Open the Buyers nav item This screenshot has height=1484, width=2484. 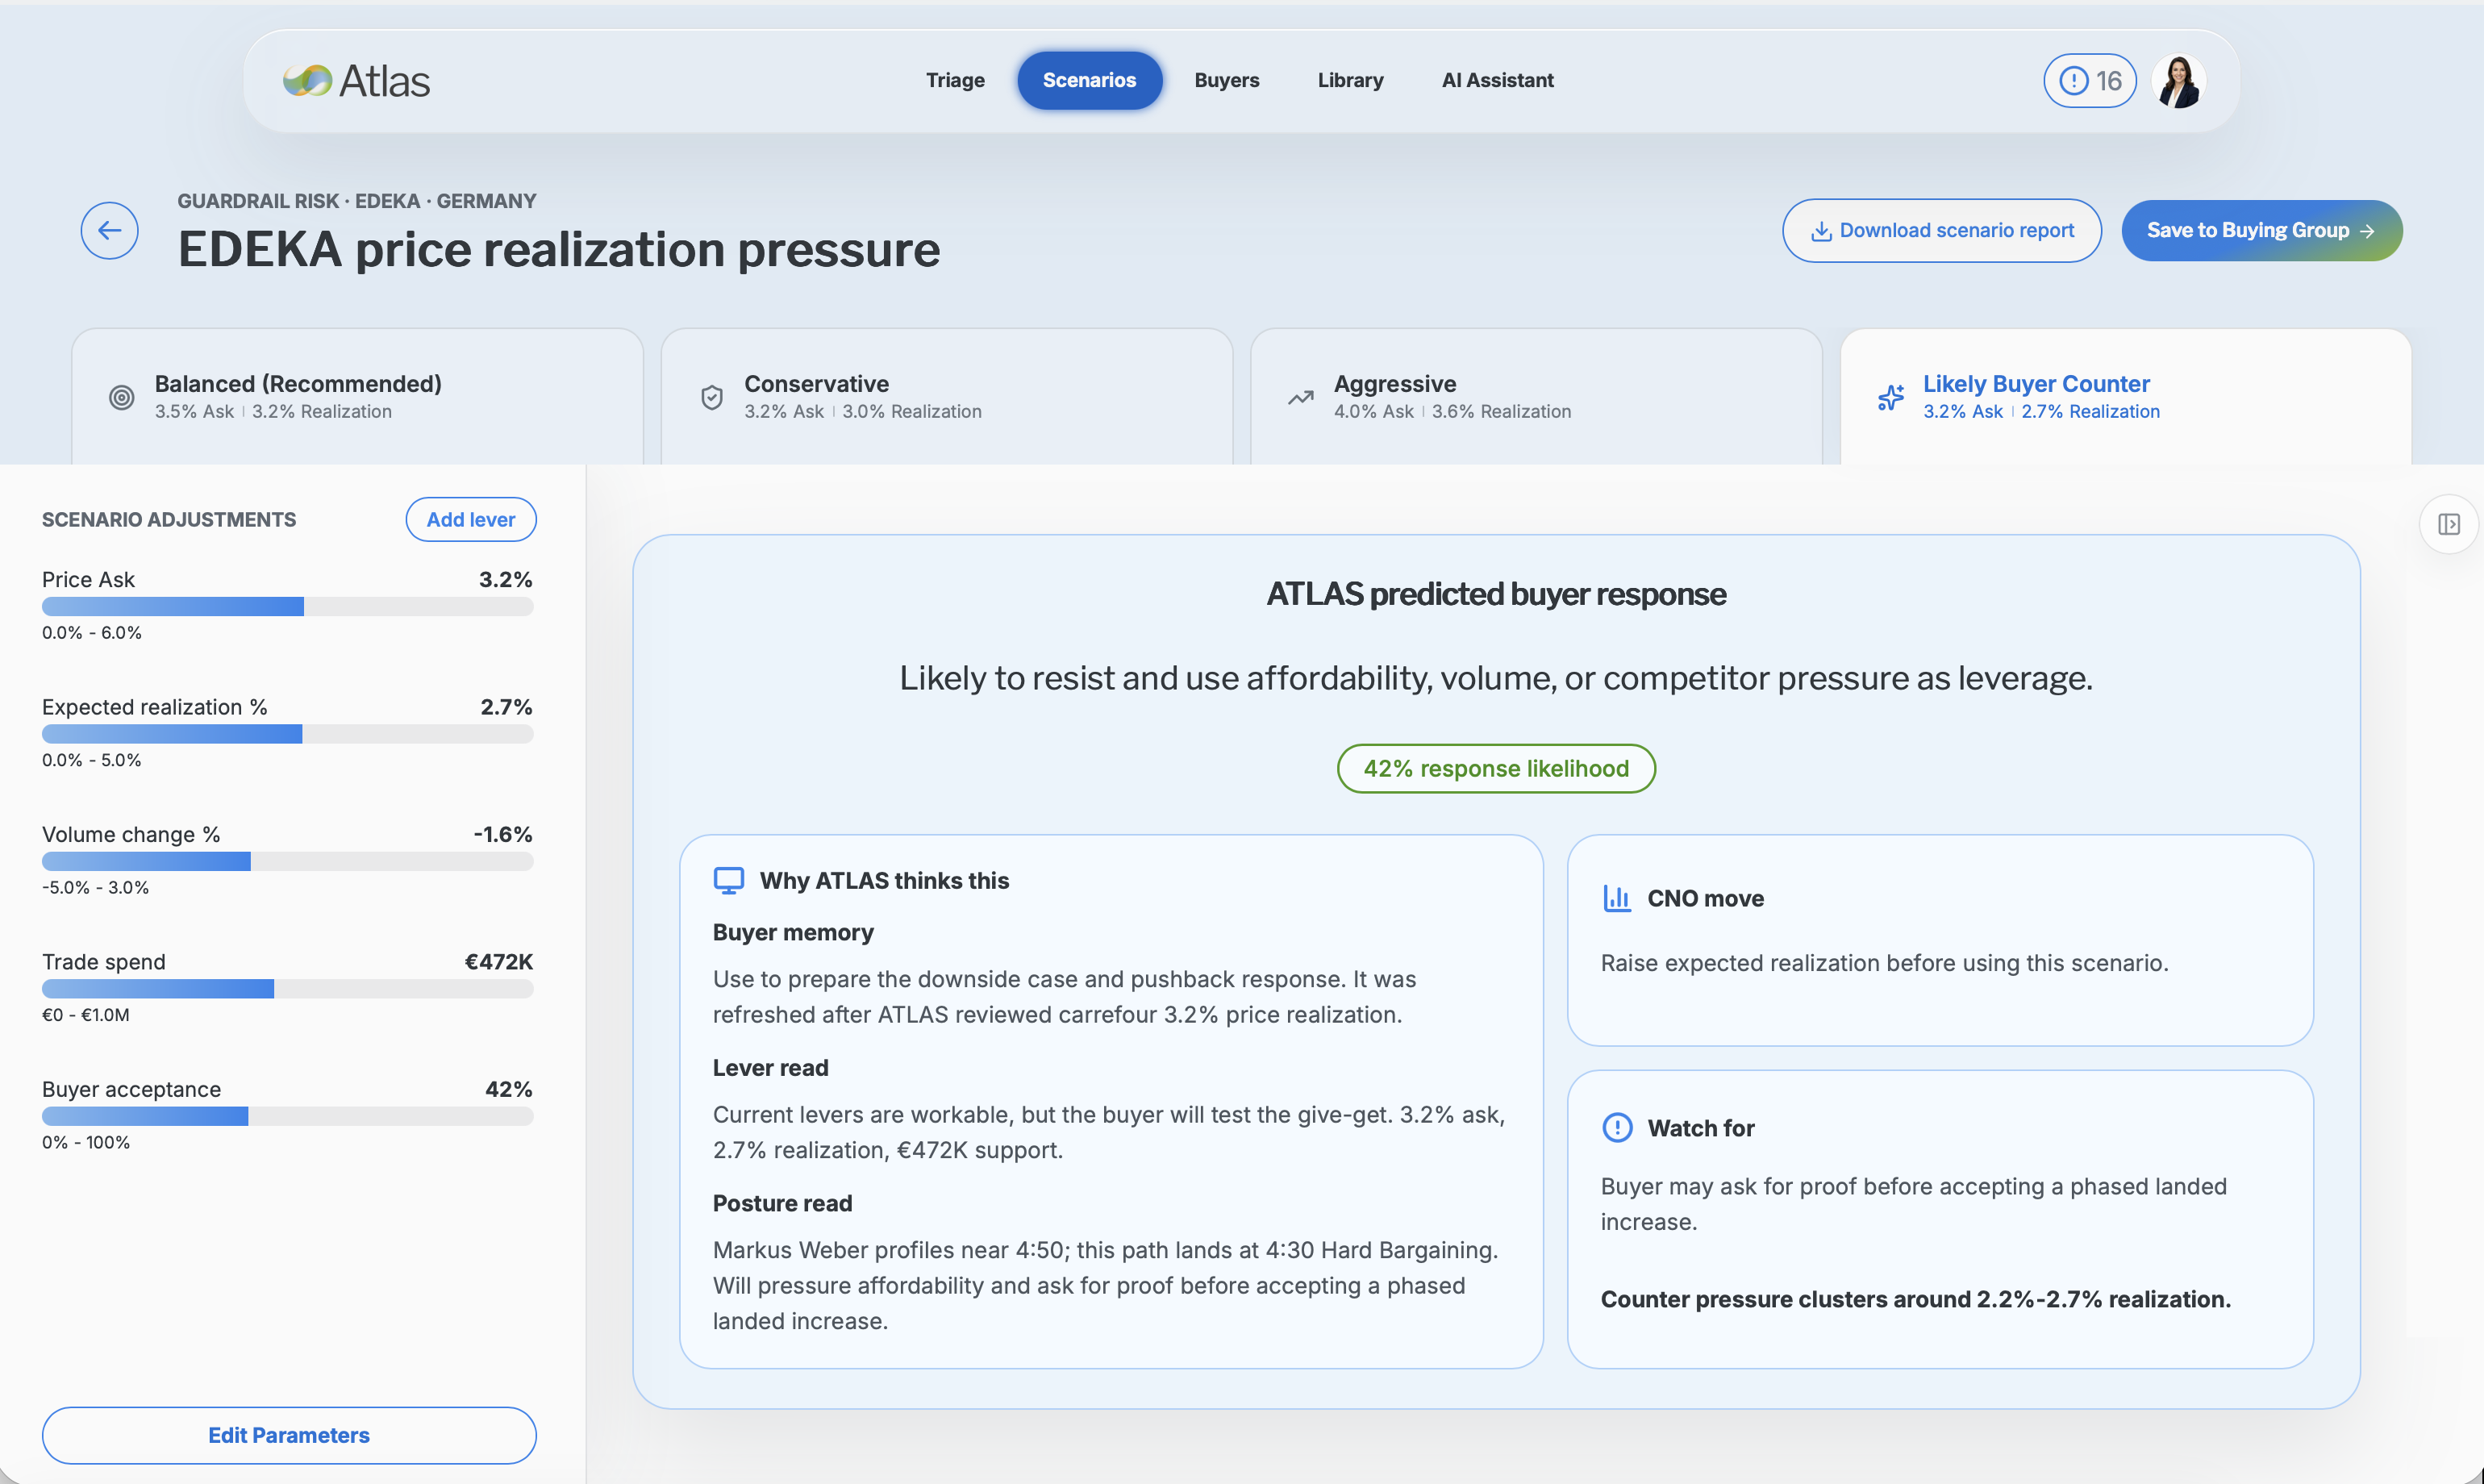(1227, 80)
